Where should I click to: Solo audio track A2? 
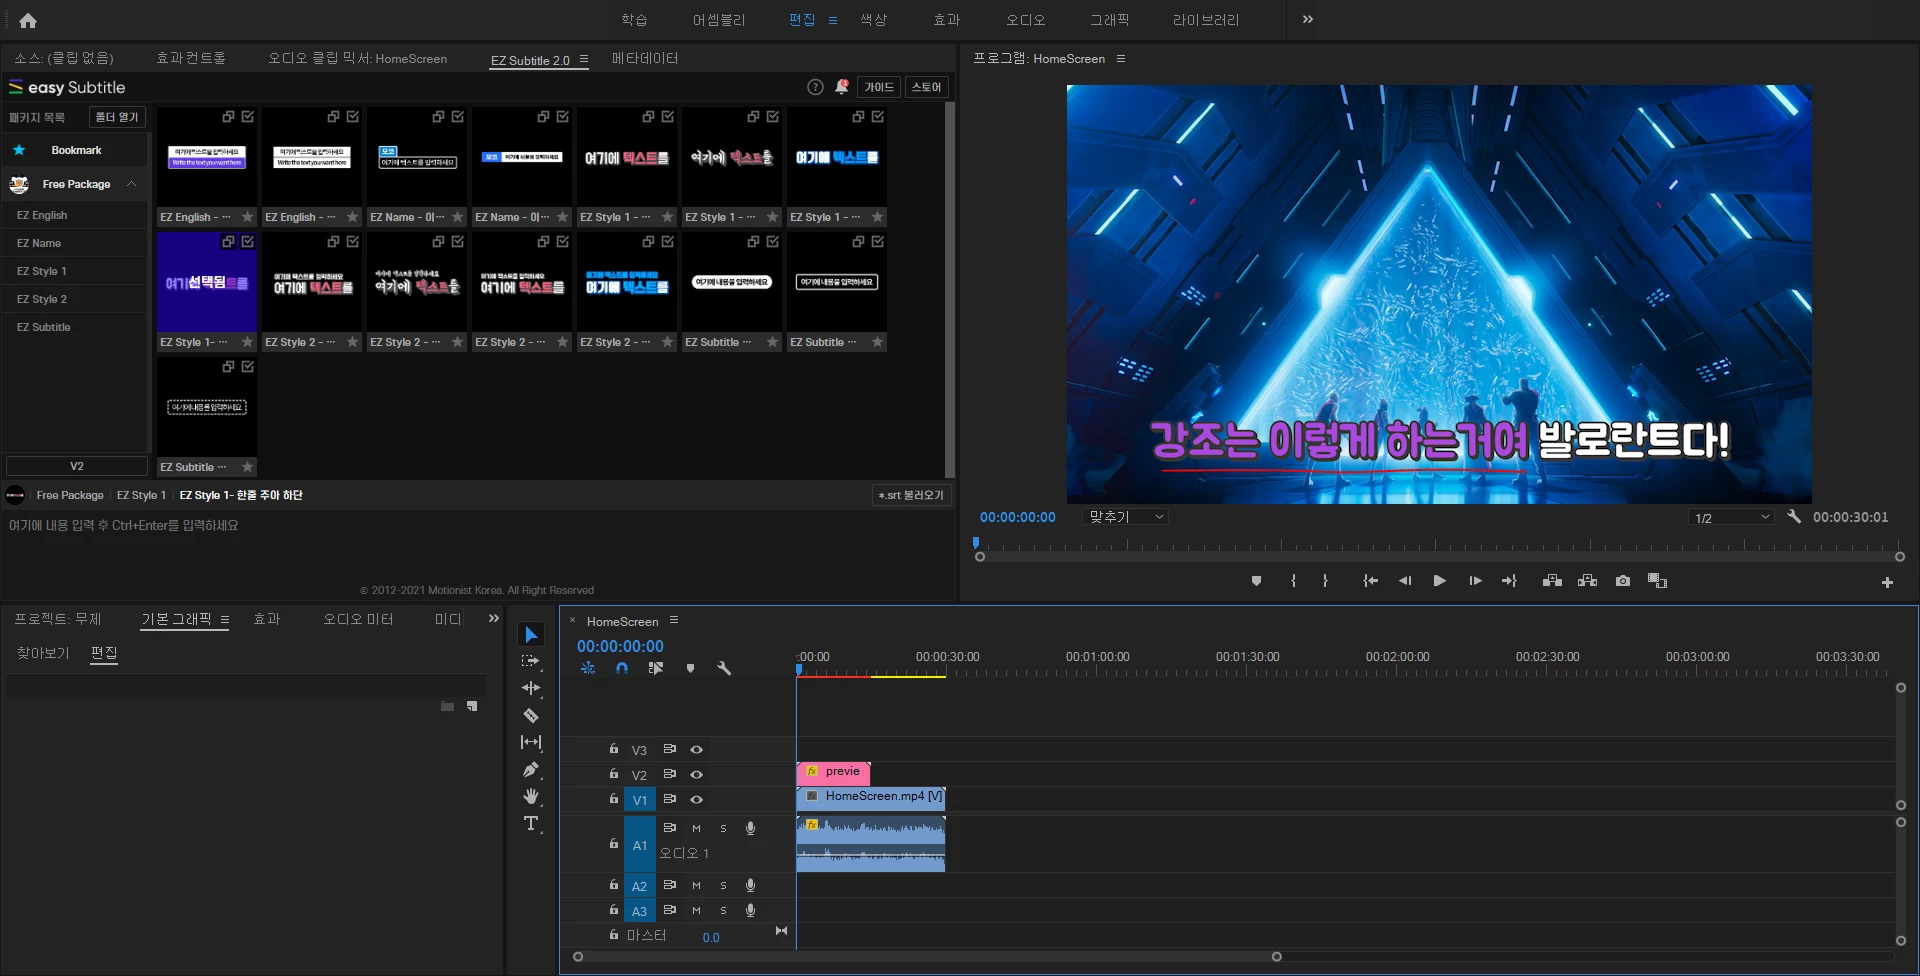723,885
